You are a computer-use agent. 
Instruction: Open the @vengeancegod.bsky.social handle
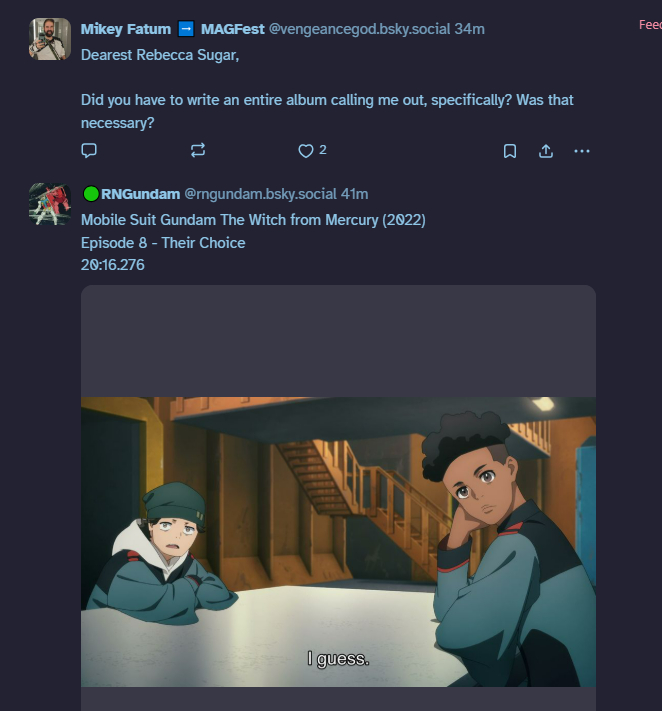[x=359, y=29]
